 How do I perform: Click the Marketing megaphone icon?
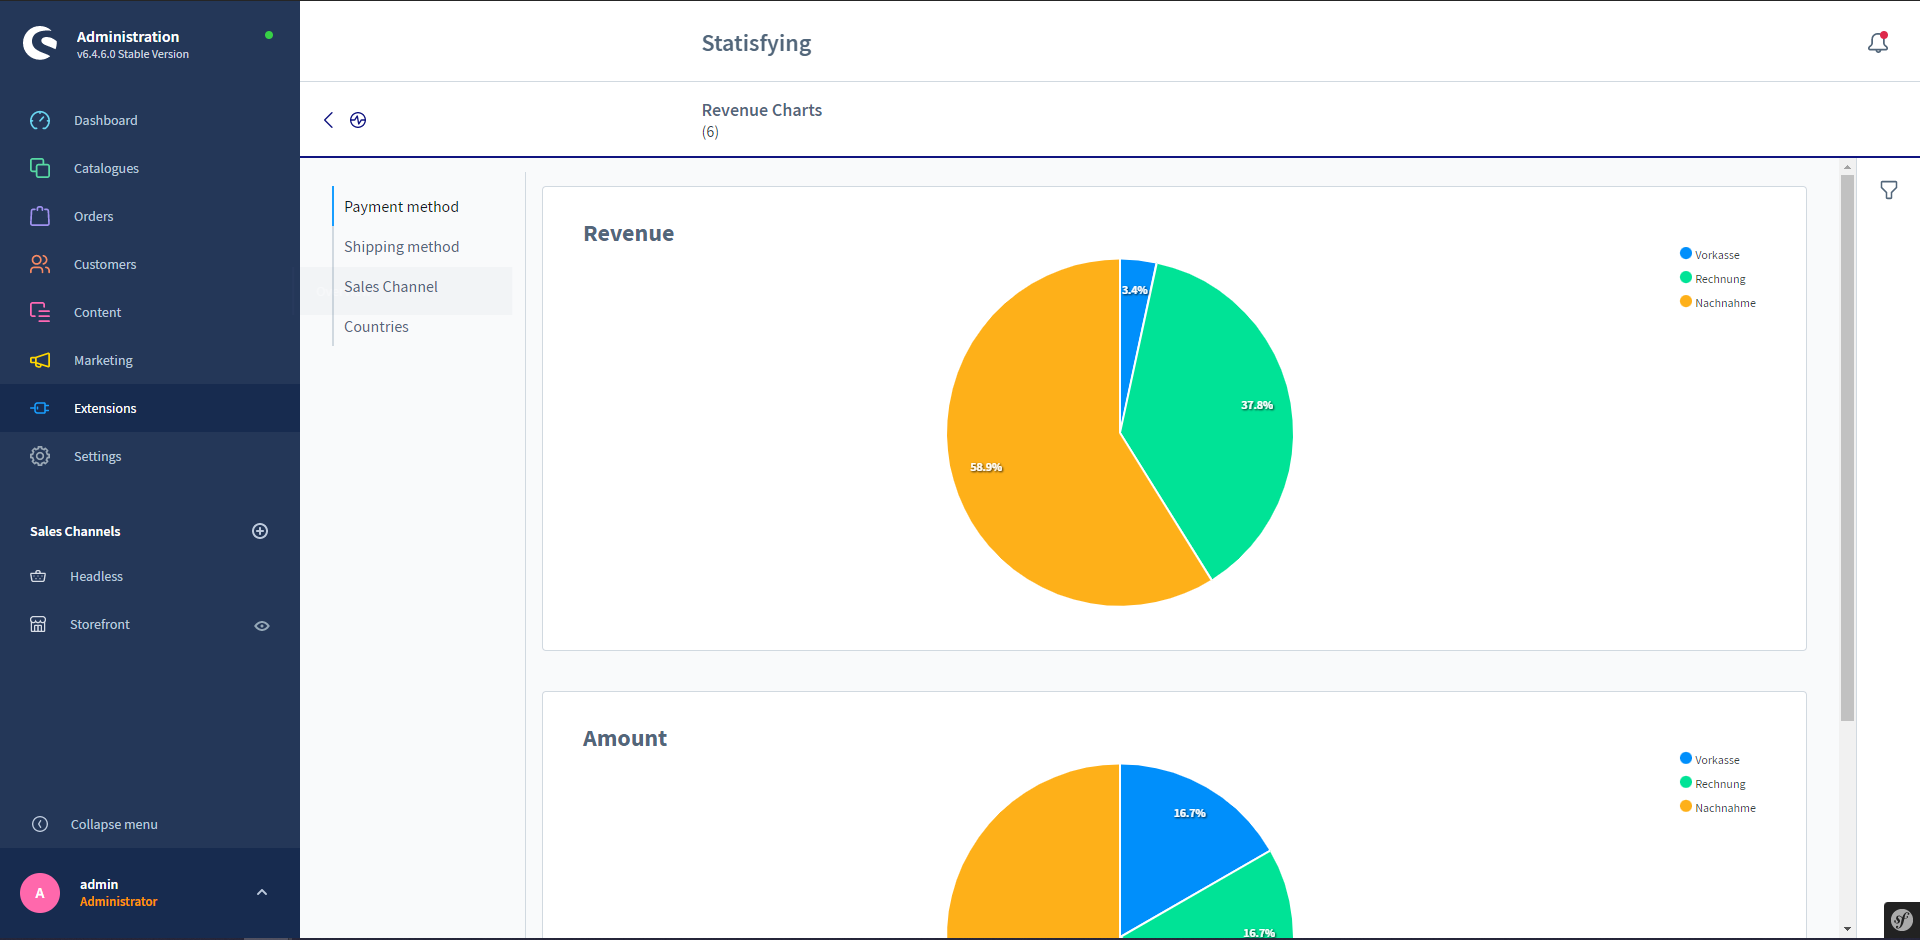40,360
